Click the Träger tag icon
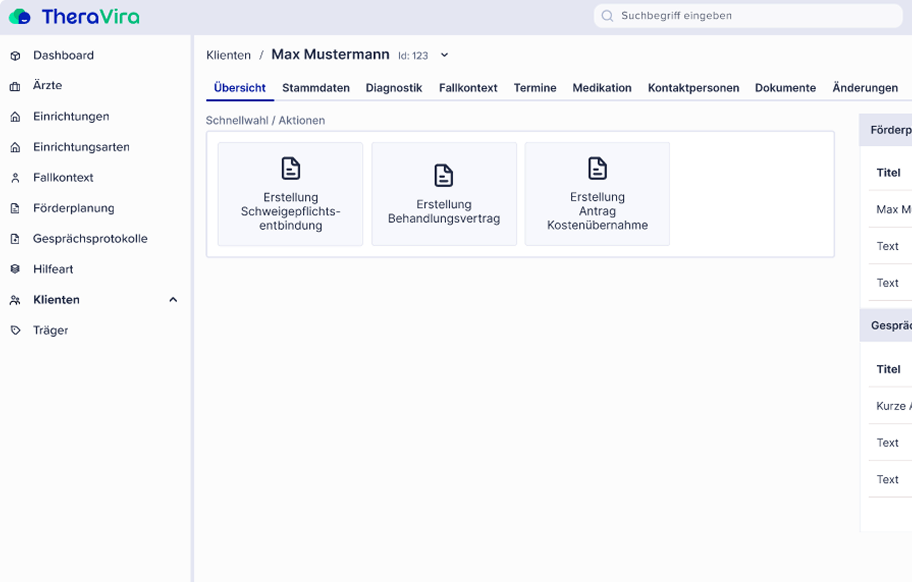This screenshot has height=582, width=912. coord(15,331)
